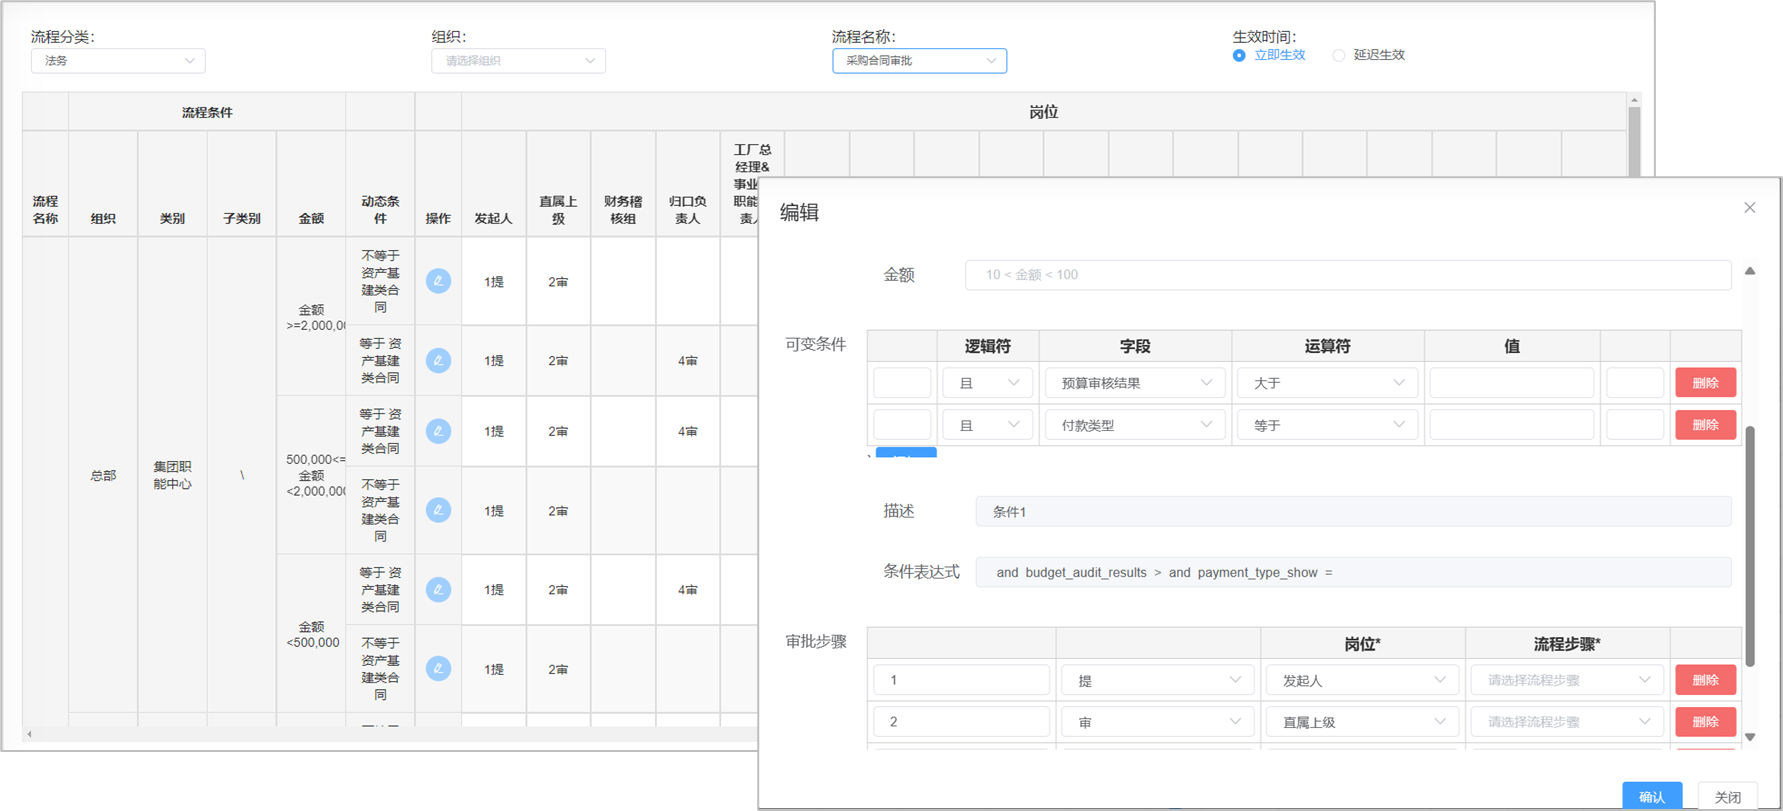1783x811 pixels.
Task: Open the 直属上级 position dropdown
Action: (1362, 722)
